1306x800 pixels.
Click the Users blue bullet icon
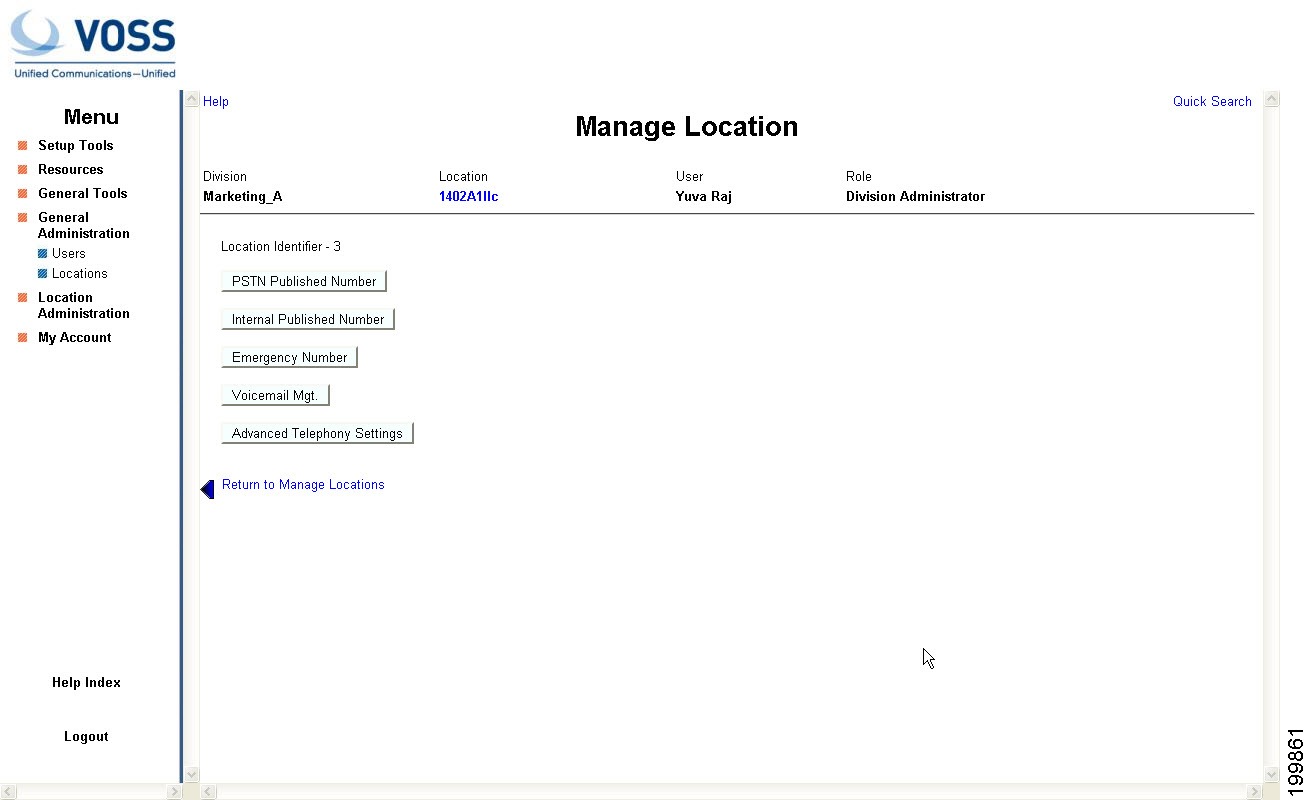(43, 254)
